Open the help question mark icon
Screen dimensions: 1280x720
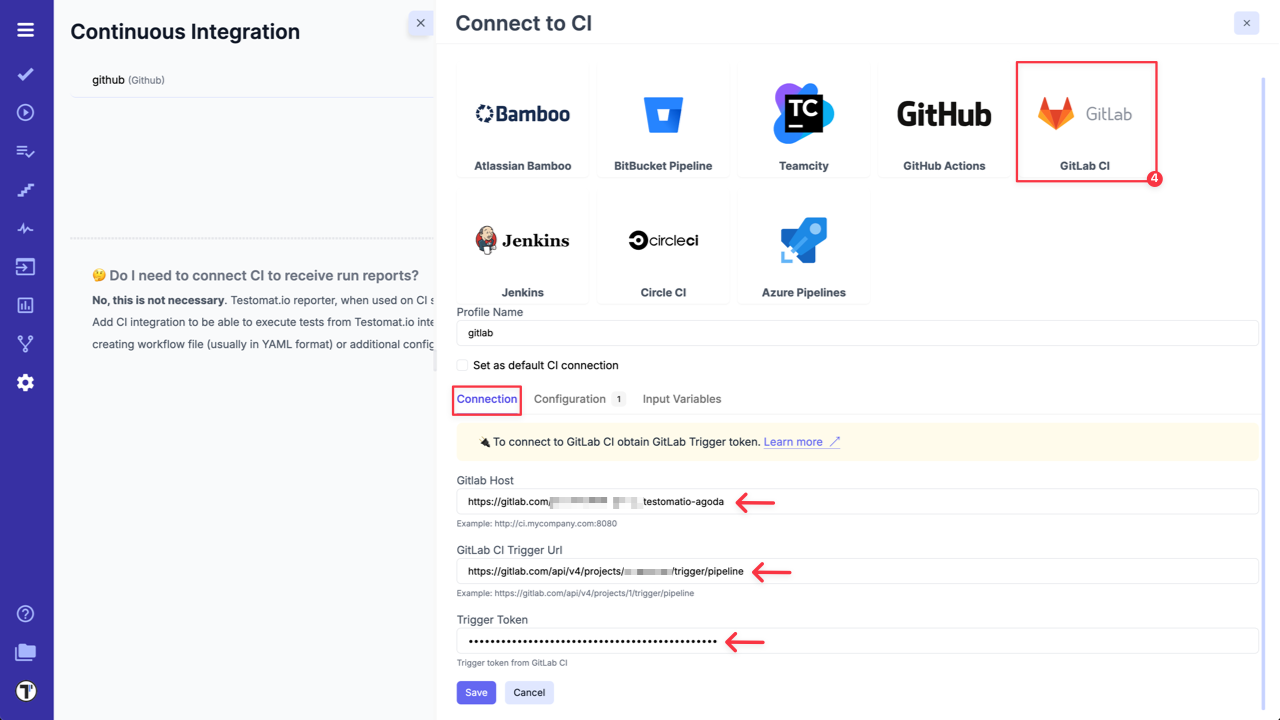pyautogui.click(x=26, y=613)
